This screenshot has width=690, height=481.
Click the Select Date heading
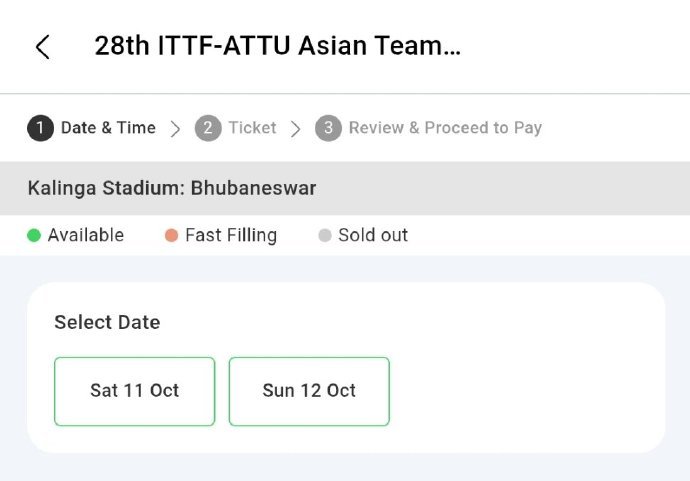click(107, 322)
